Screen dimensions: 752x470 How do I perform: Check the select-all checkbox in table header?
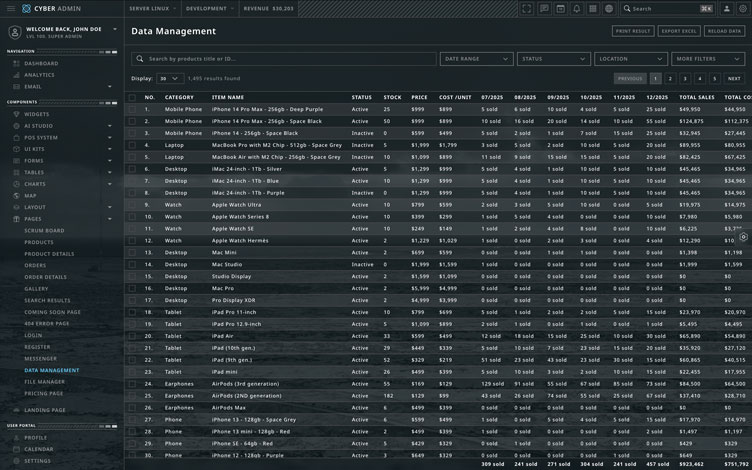132,97
